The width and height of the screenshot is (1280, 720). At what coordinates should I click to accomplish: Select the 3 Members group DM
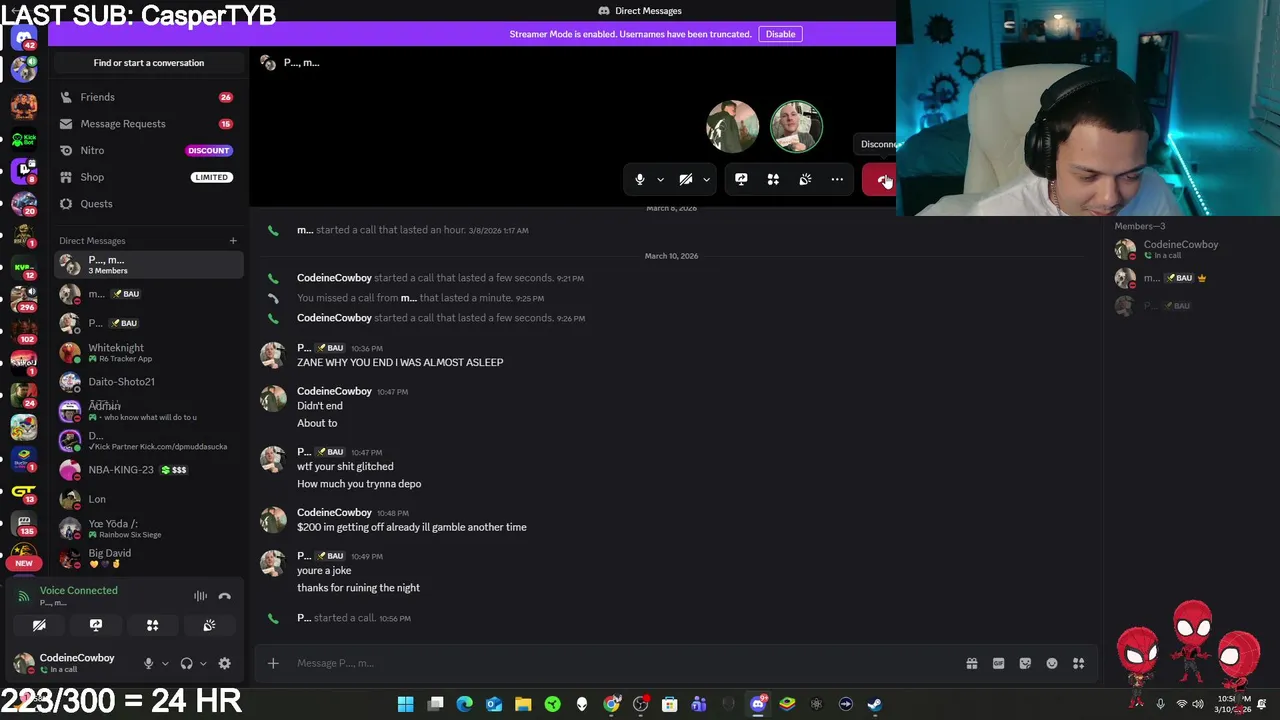148,265
